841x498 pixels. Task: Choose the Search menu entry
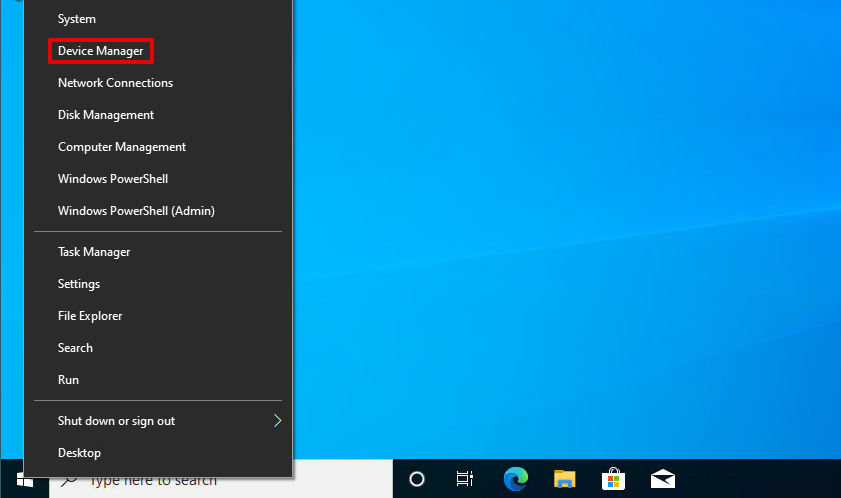(x=158, y=348)
